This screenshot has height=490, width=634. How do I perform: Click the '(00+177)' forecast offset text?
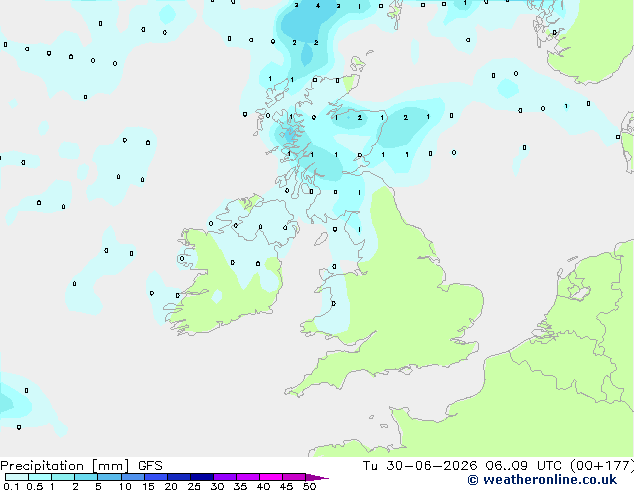coord(602,466)
